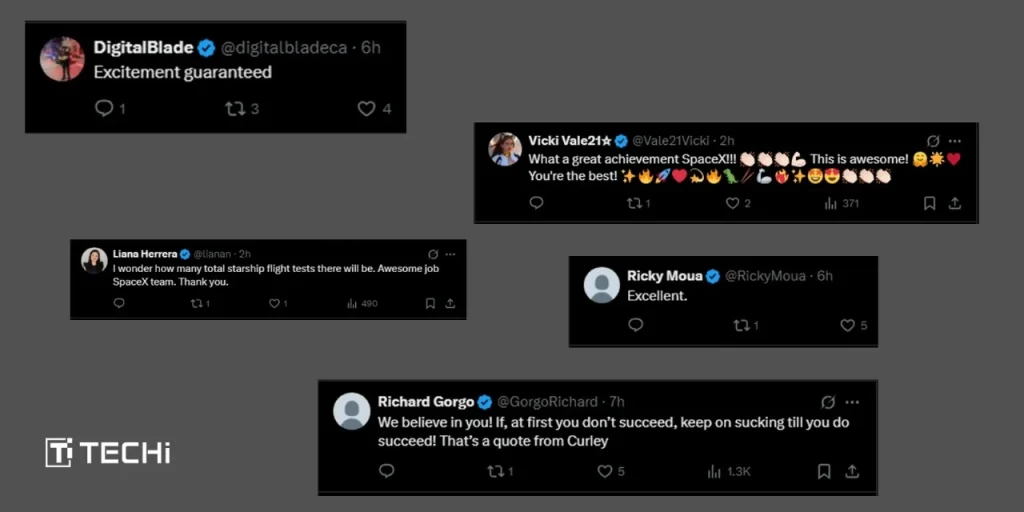Open more options menu on Richard Gorgo's tweet
Screen dimensions: 1024x512
point(852,402)
